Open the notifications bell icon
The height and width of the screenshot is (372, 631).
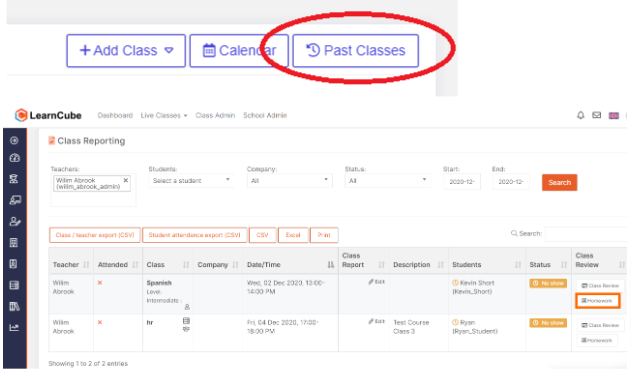pos(580,116)
